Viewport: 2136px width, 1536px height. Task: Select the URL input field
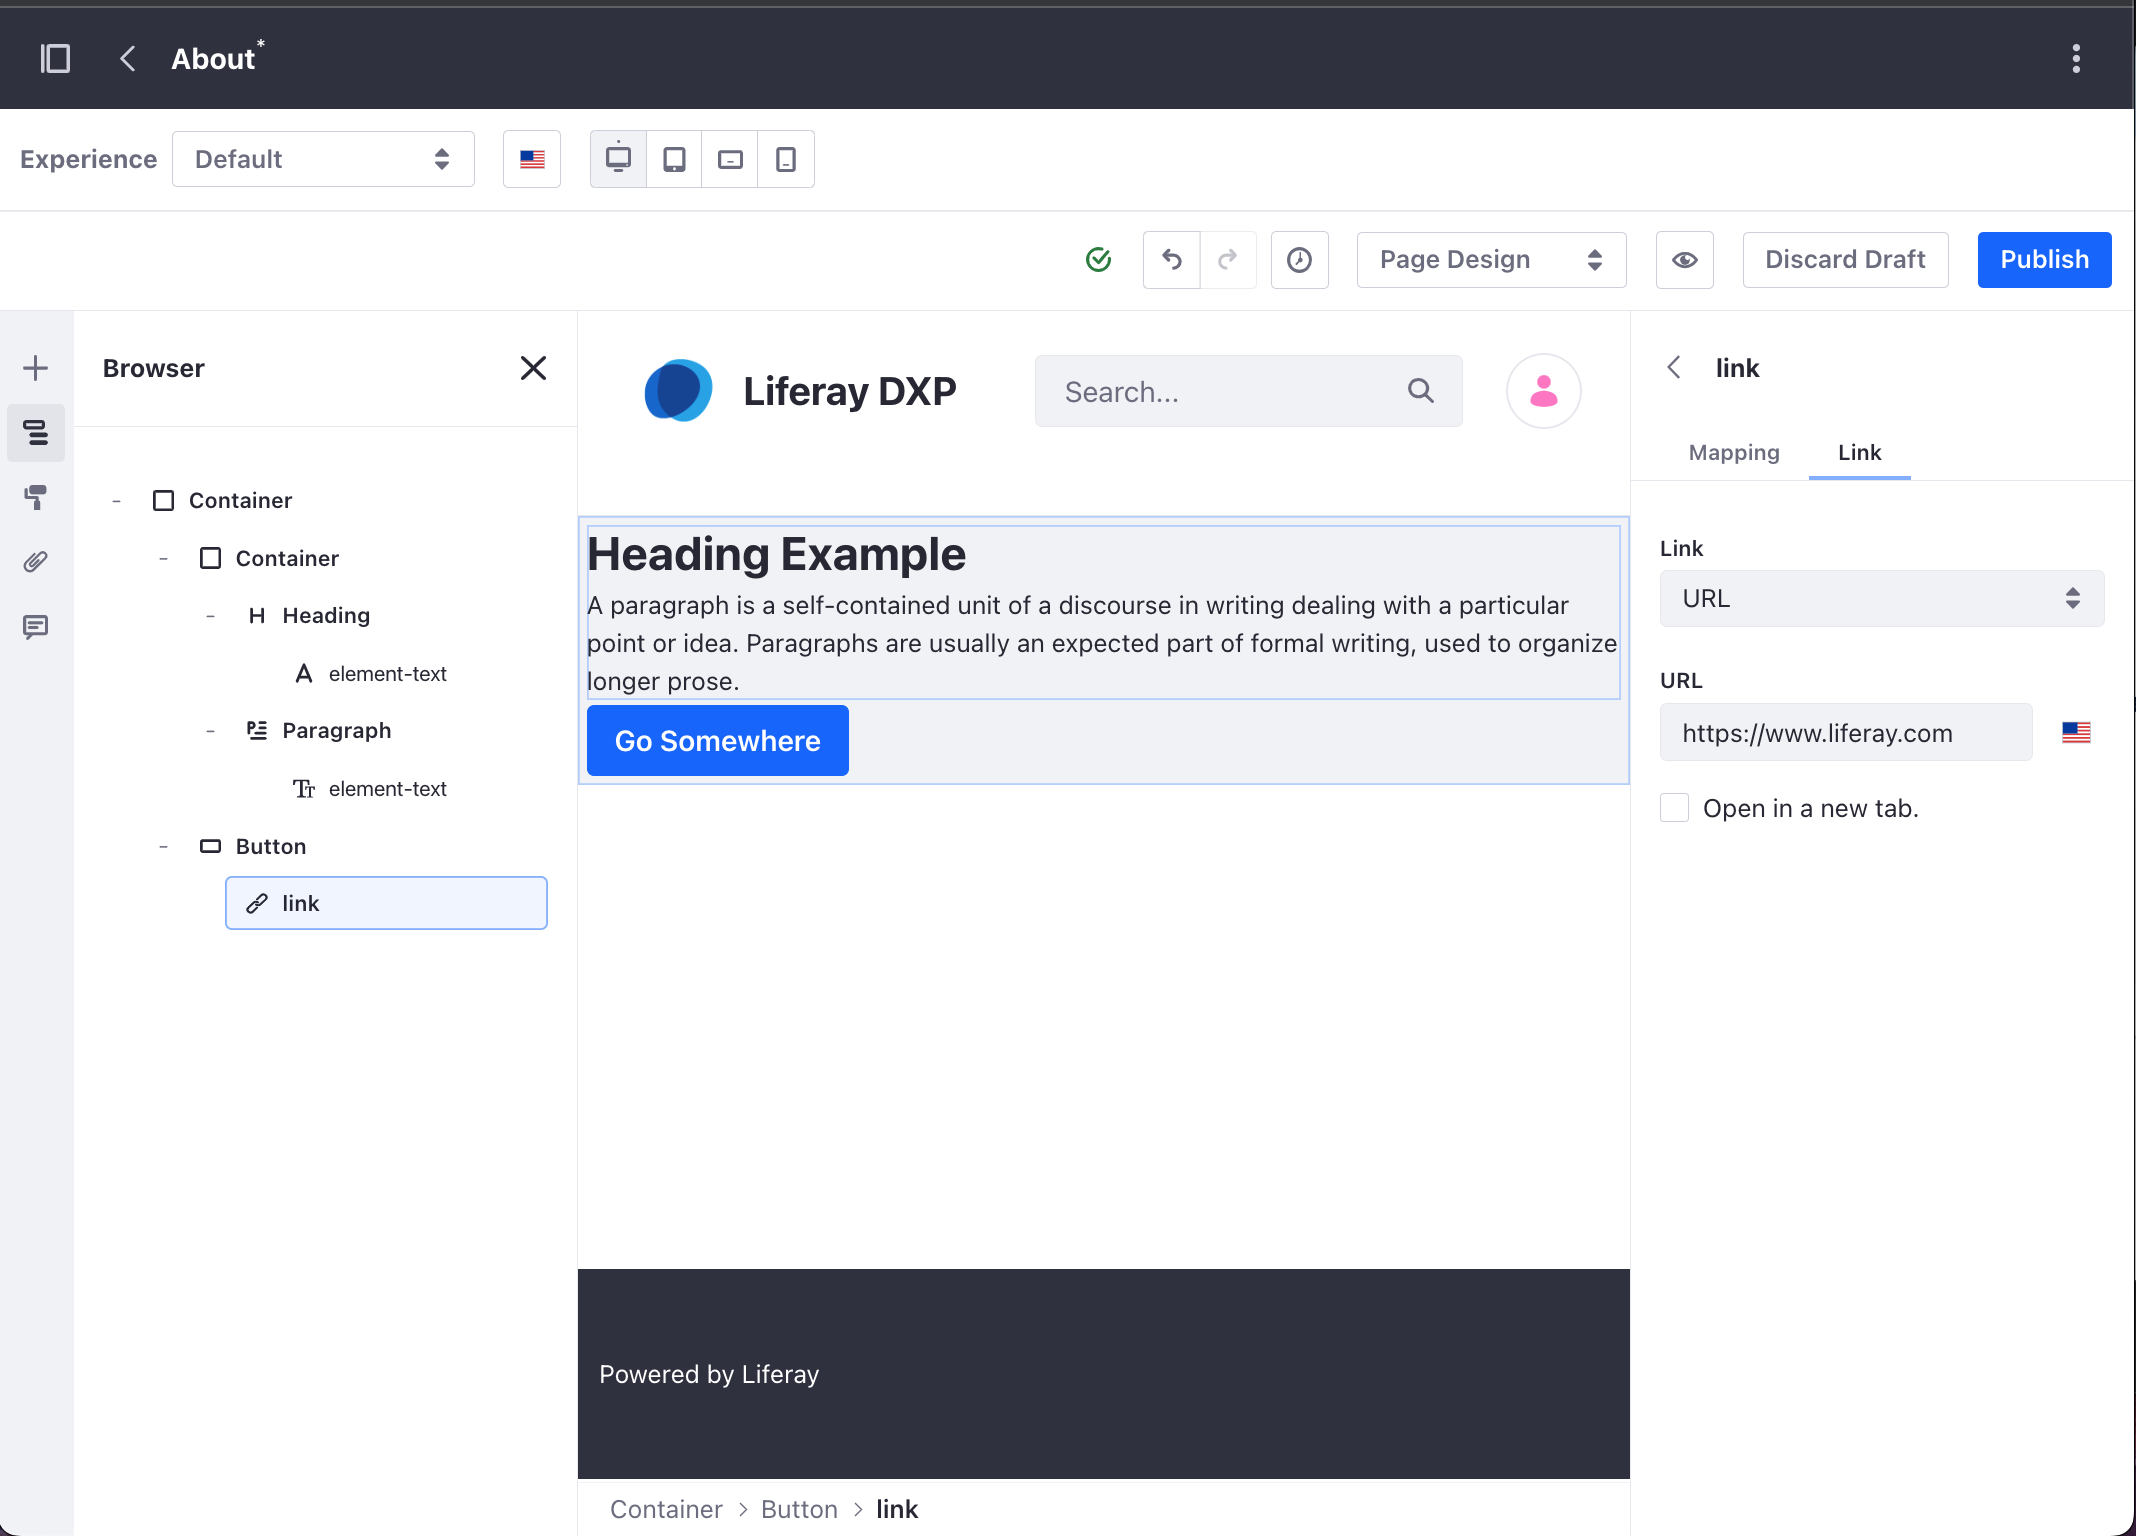pos(1846,732)
